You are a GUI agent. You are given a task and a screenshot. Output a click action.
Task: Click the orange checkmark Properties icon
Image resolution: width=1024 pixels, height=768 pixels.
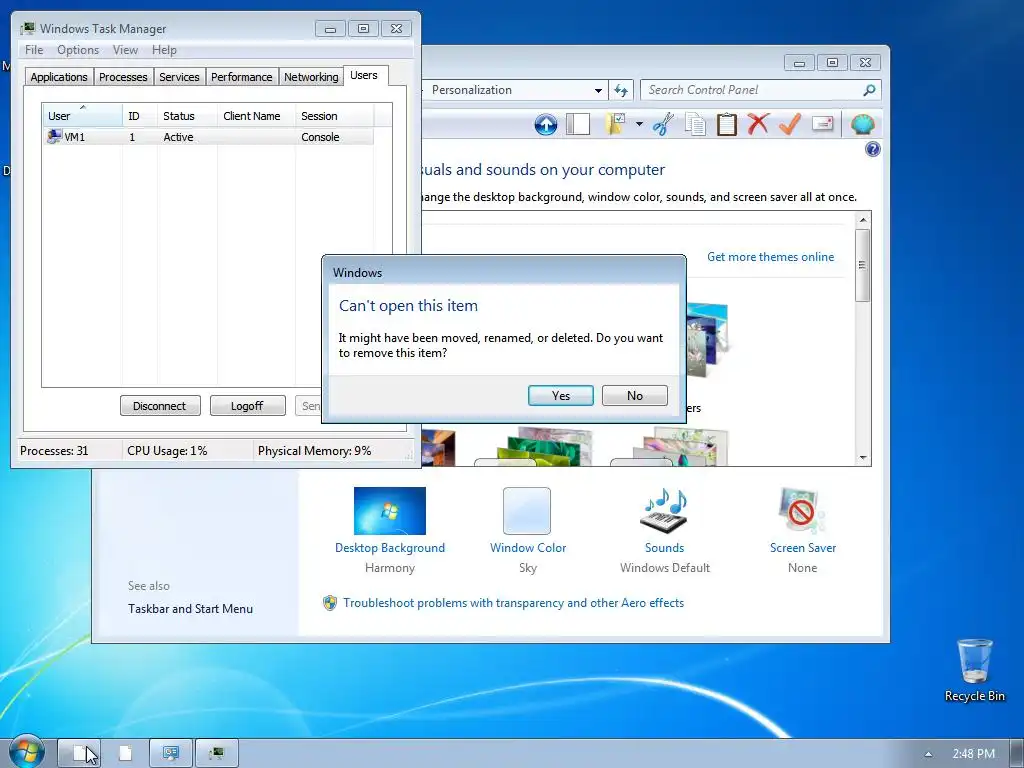(x=790, y=123)
